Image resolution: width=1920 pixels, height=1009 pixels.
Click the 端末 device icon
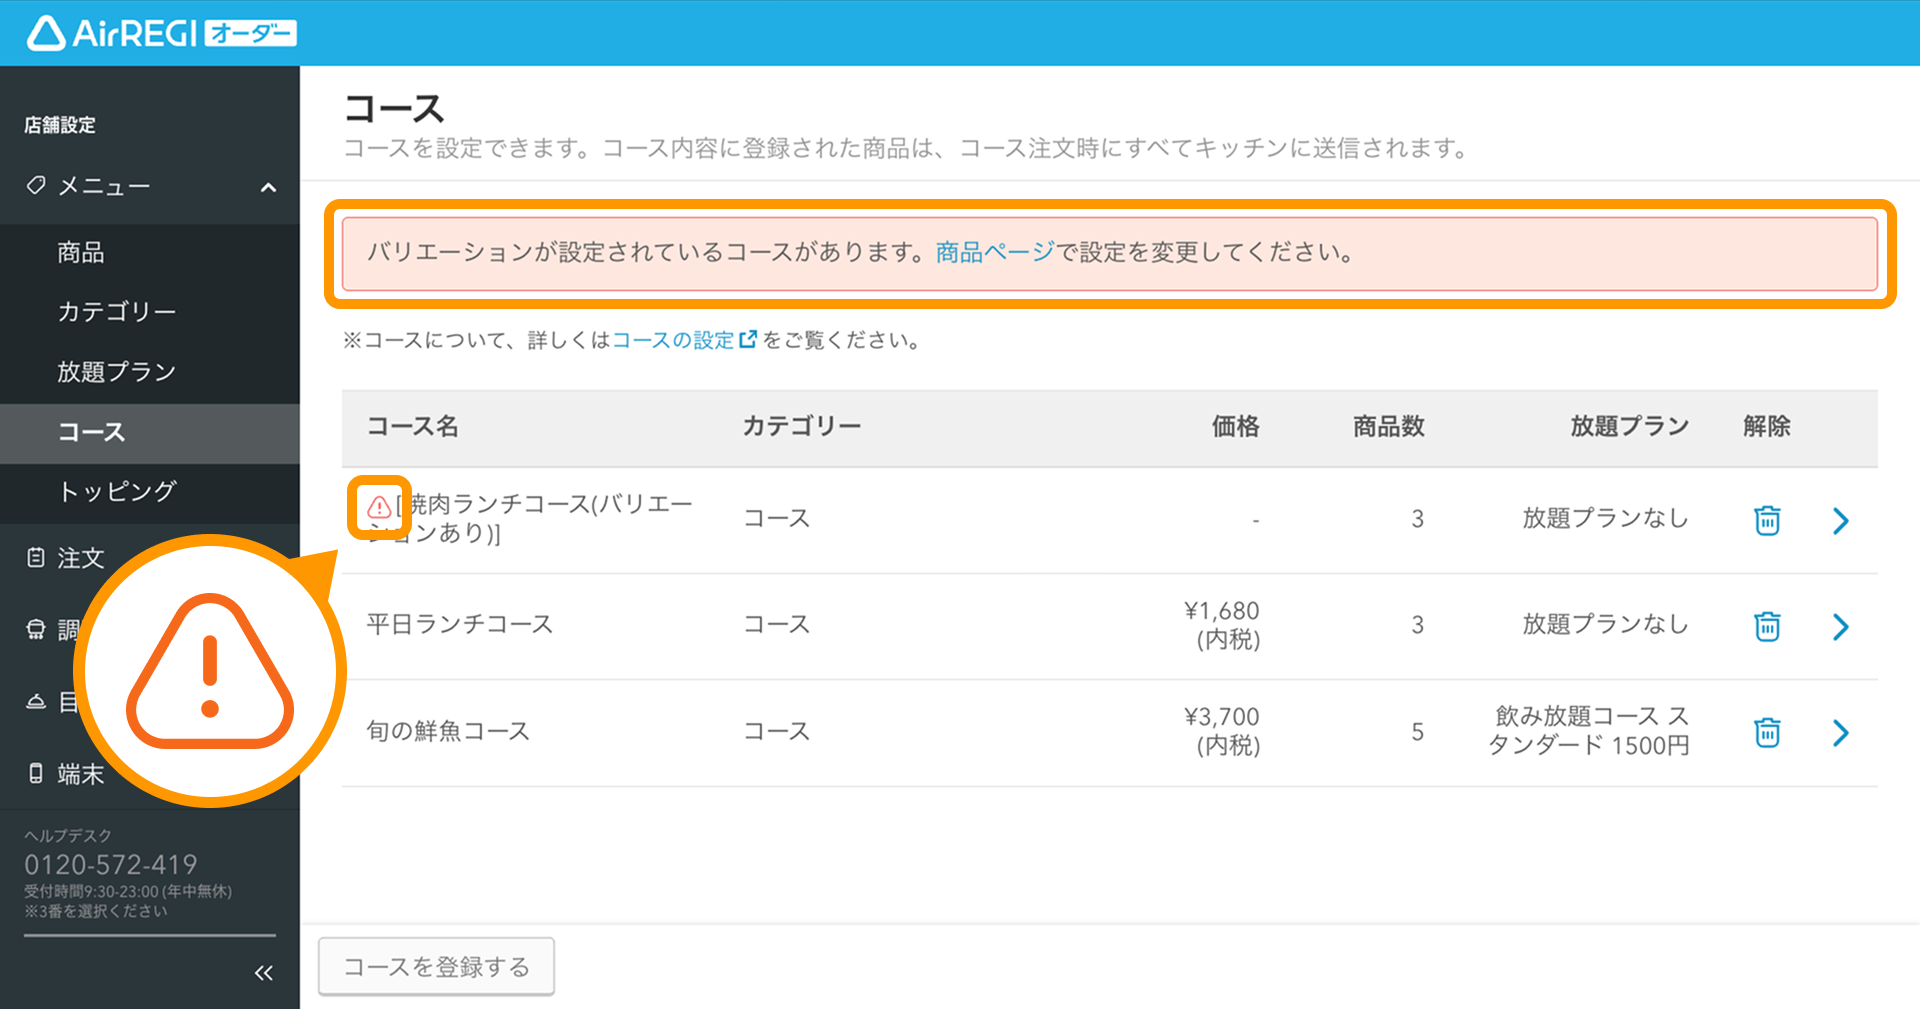pos(36,773)
